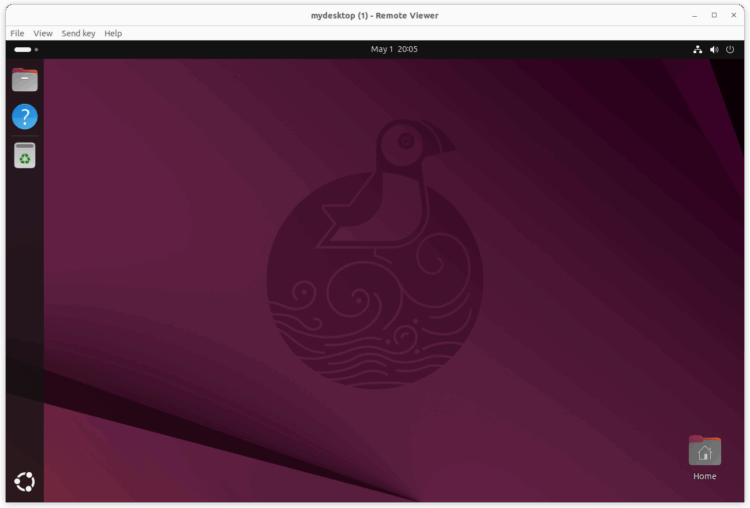The height and width of the screenshot is (508, 750).
Task: Open the power icon in top bar
Action: click(x=730, y=49)
